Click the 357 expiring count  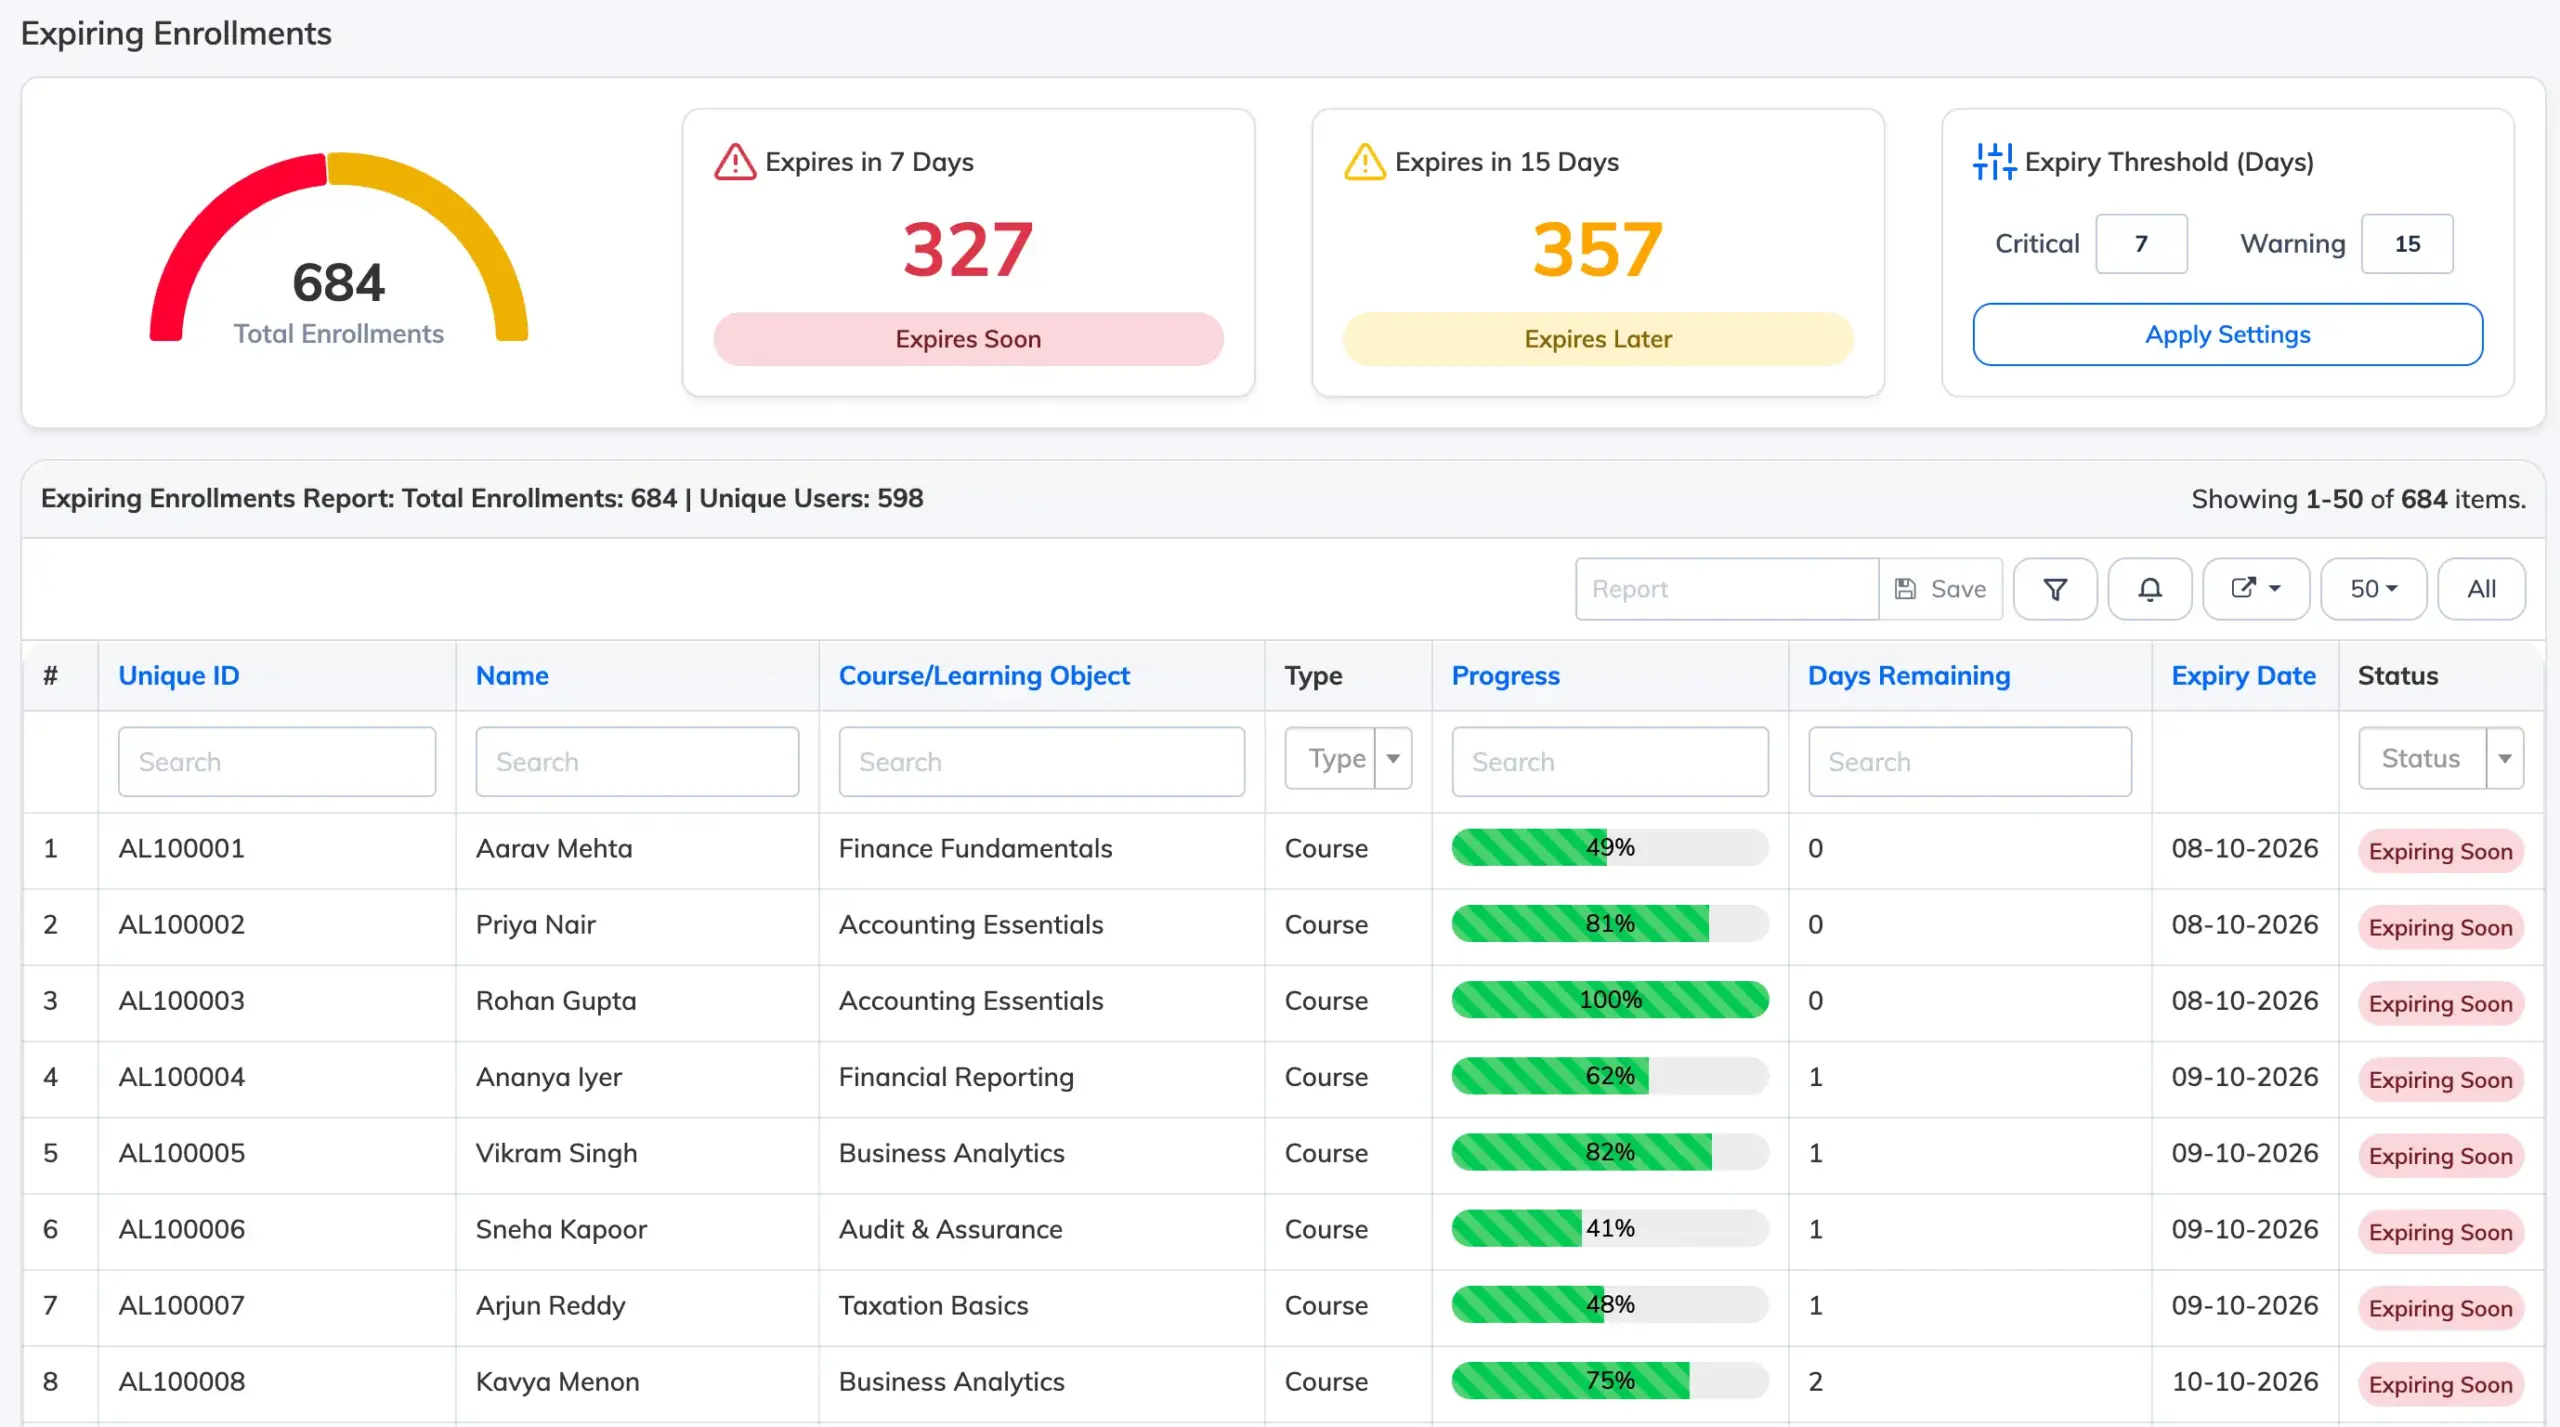[x=1598, y=250]
